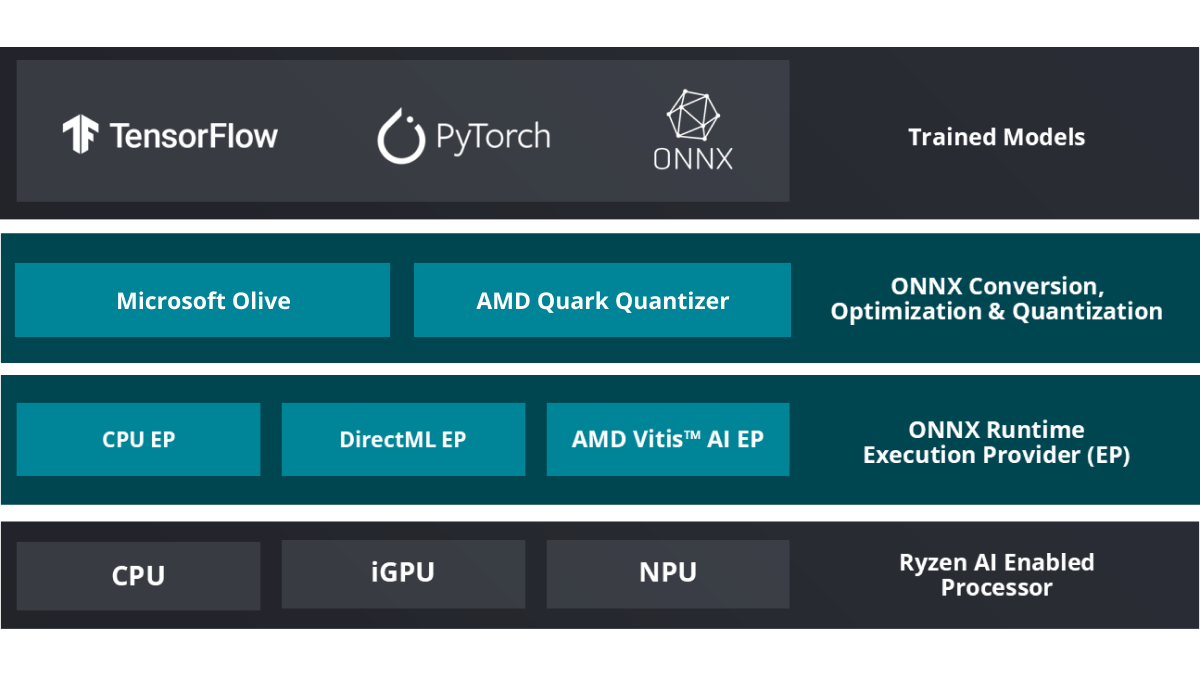
Task: Select the CPU hardware block
Action: (138, 575)
